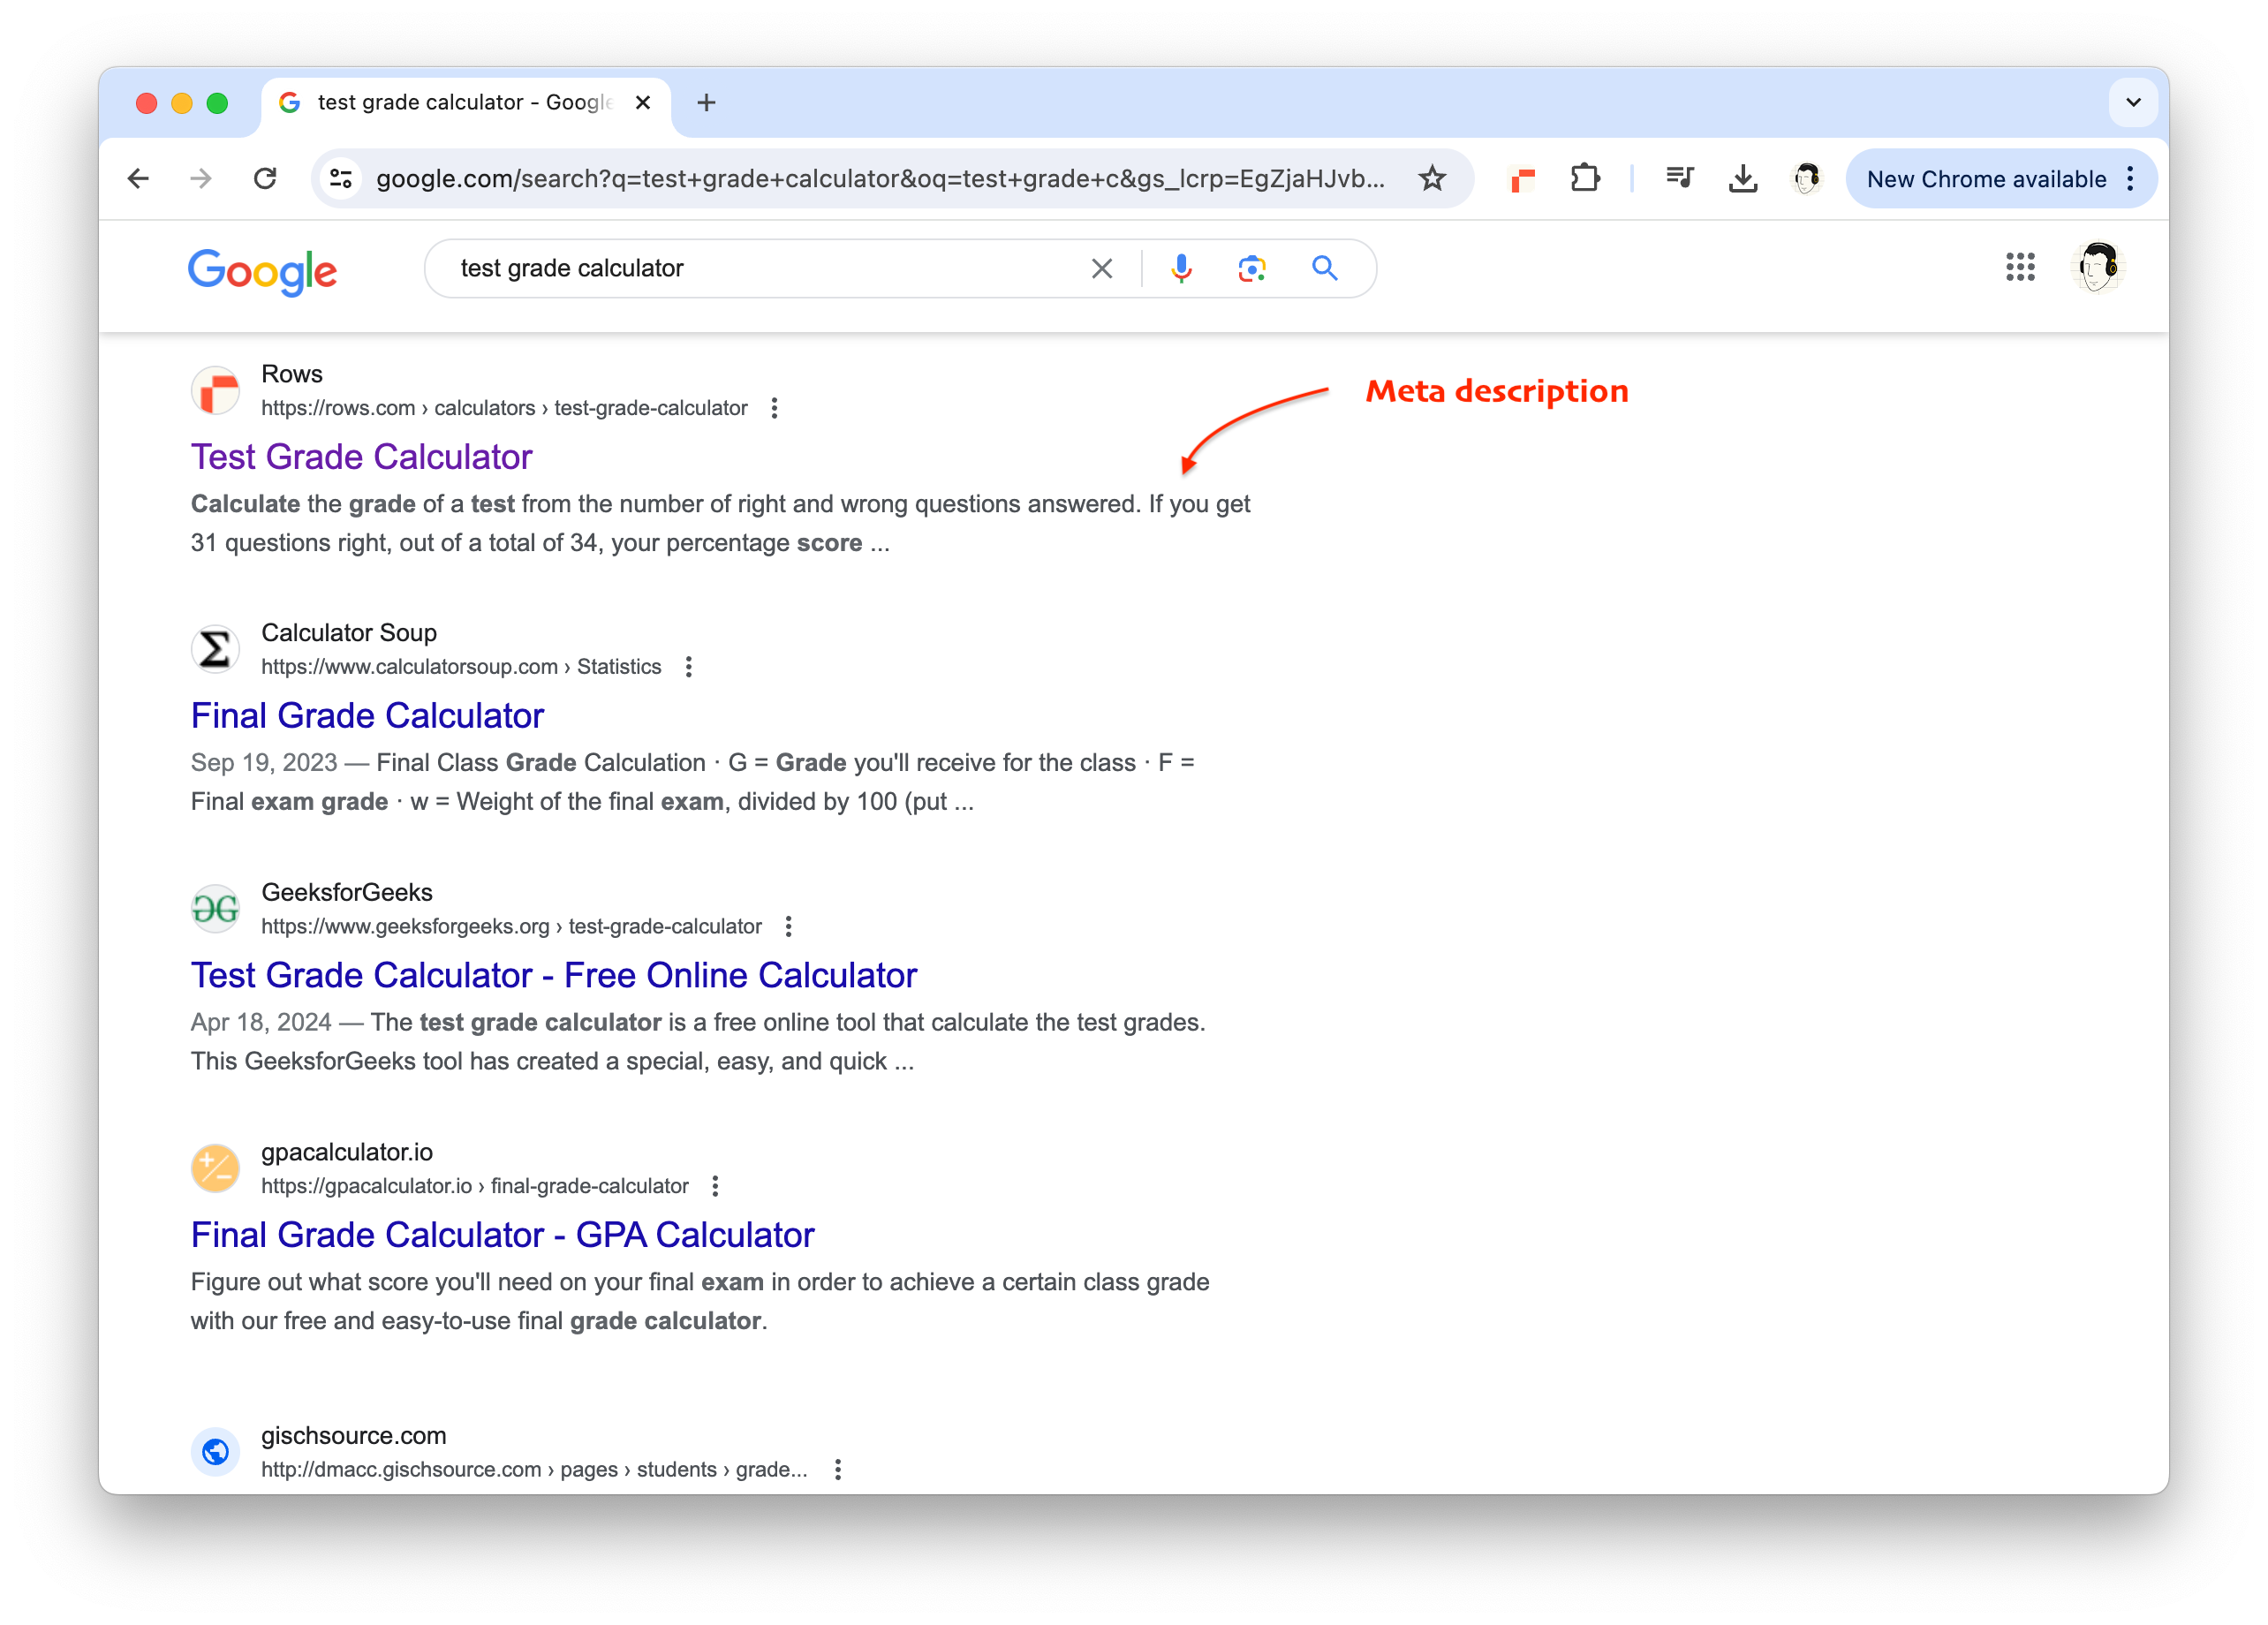Open the Test Grade Calculator link from Rows
Screen dimensions: 2268x1625
click(361, 457)
